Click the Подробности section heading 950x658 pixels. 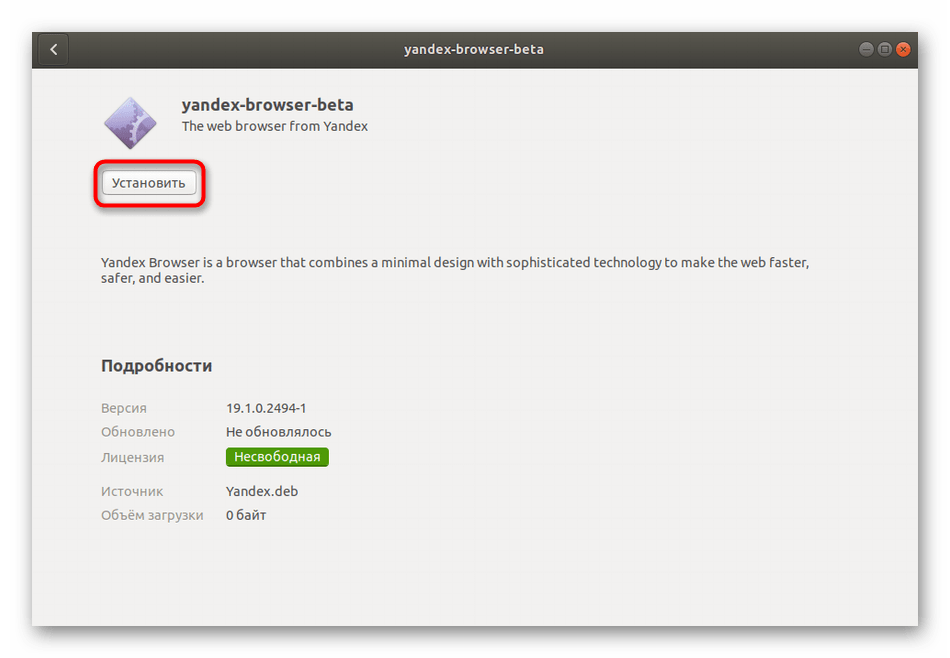pos(156,366)
